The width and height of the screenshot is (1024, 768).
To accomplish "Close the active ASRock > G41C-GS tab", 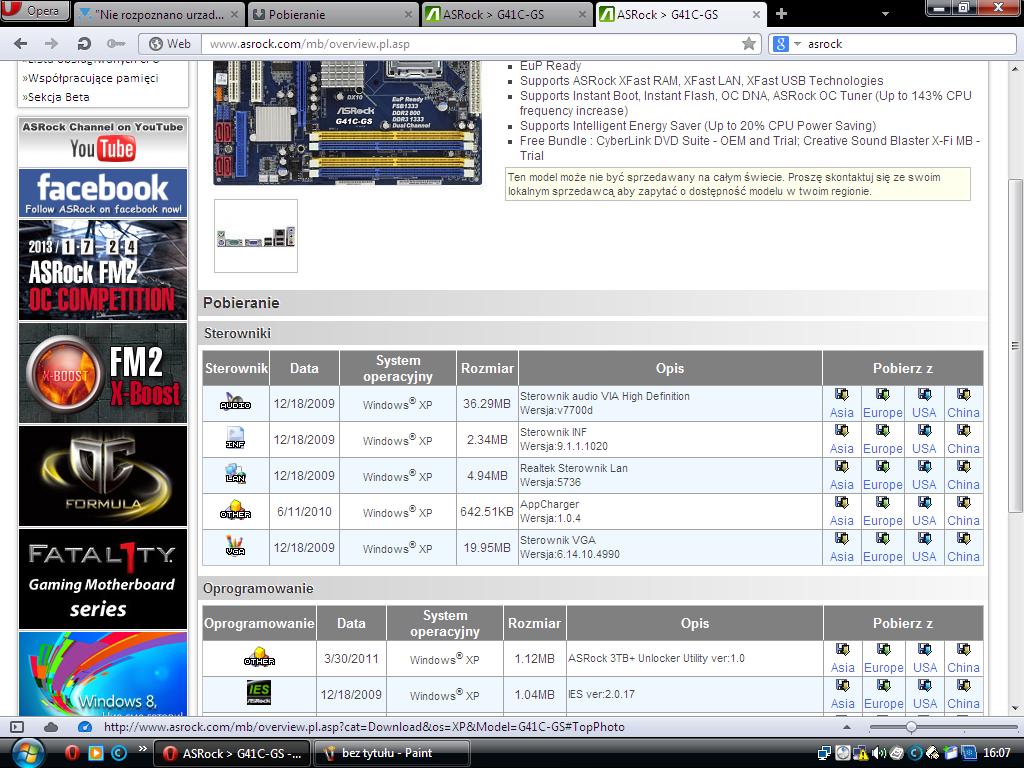I will pyautogui.click(x=756, y=14).
